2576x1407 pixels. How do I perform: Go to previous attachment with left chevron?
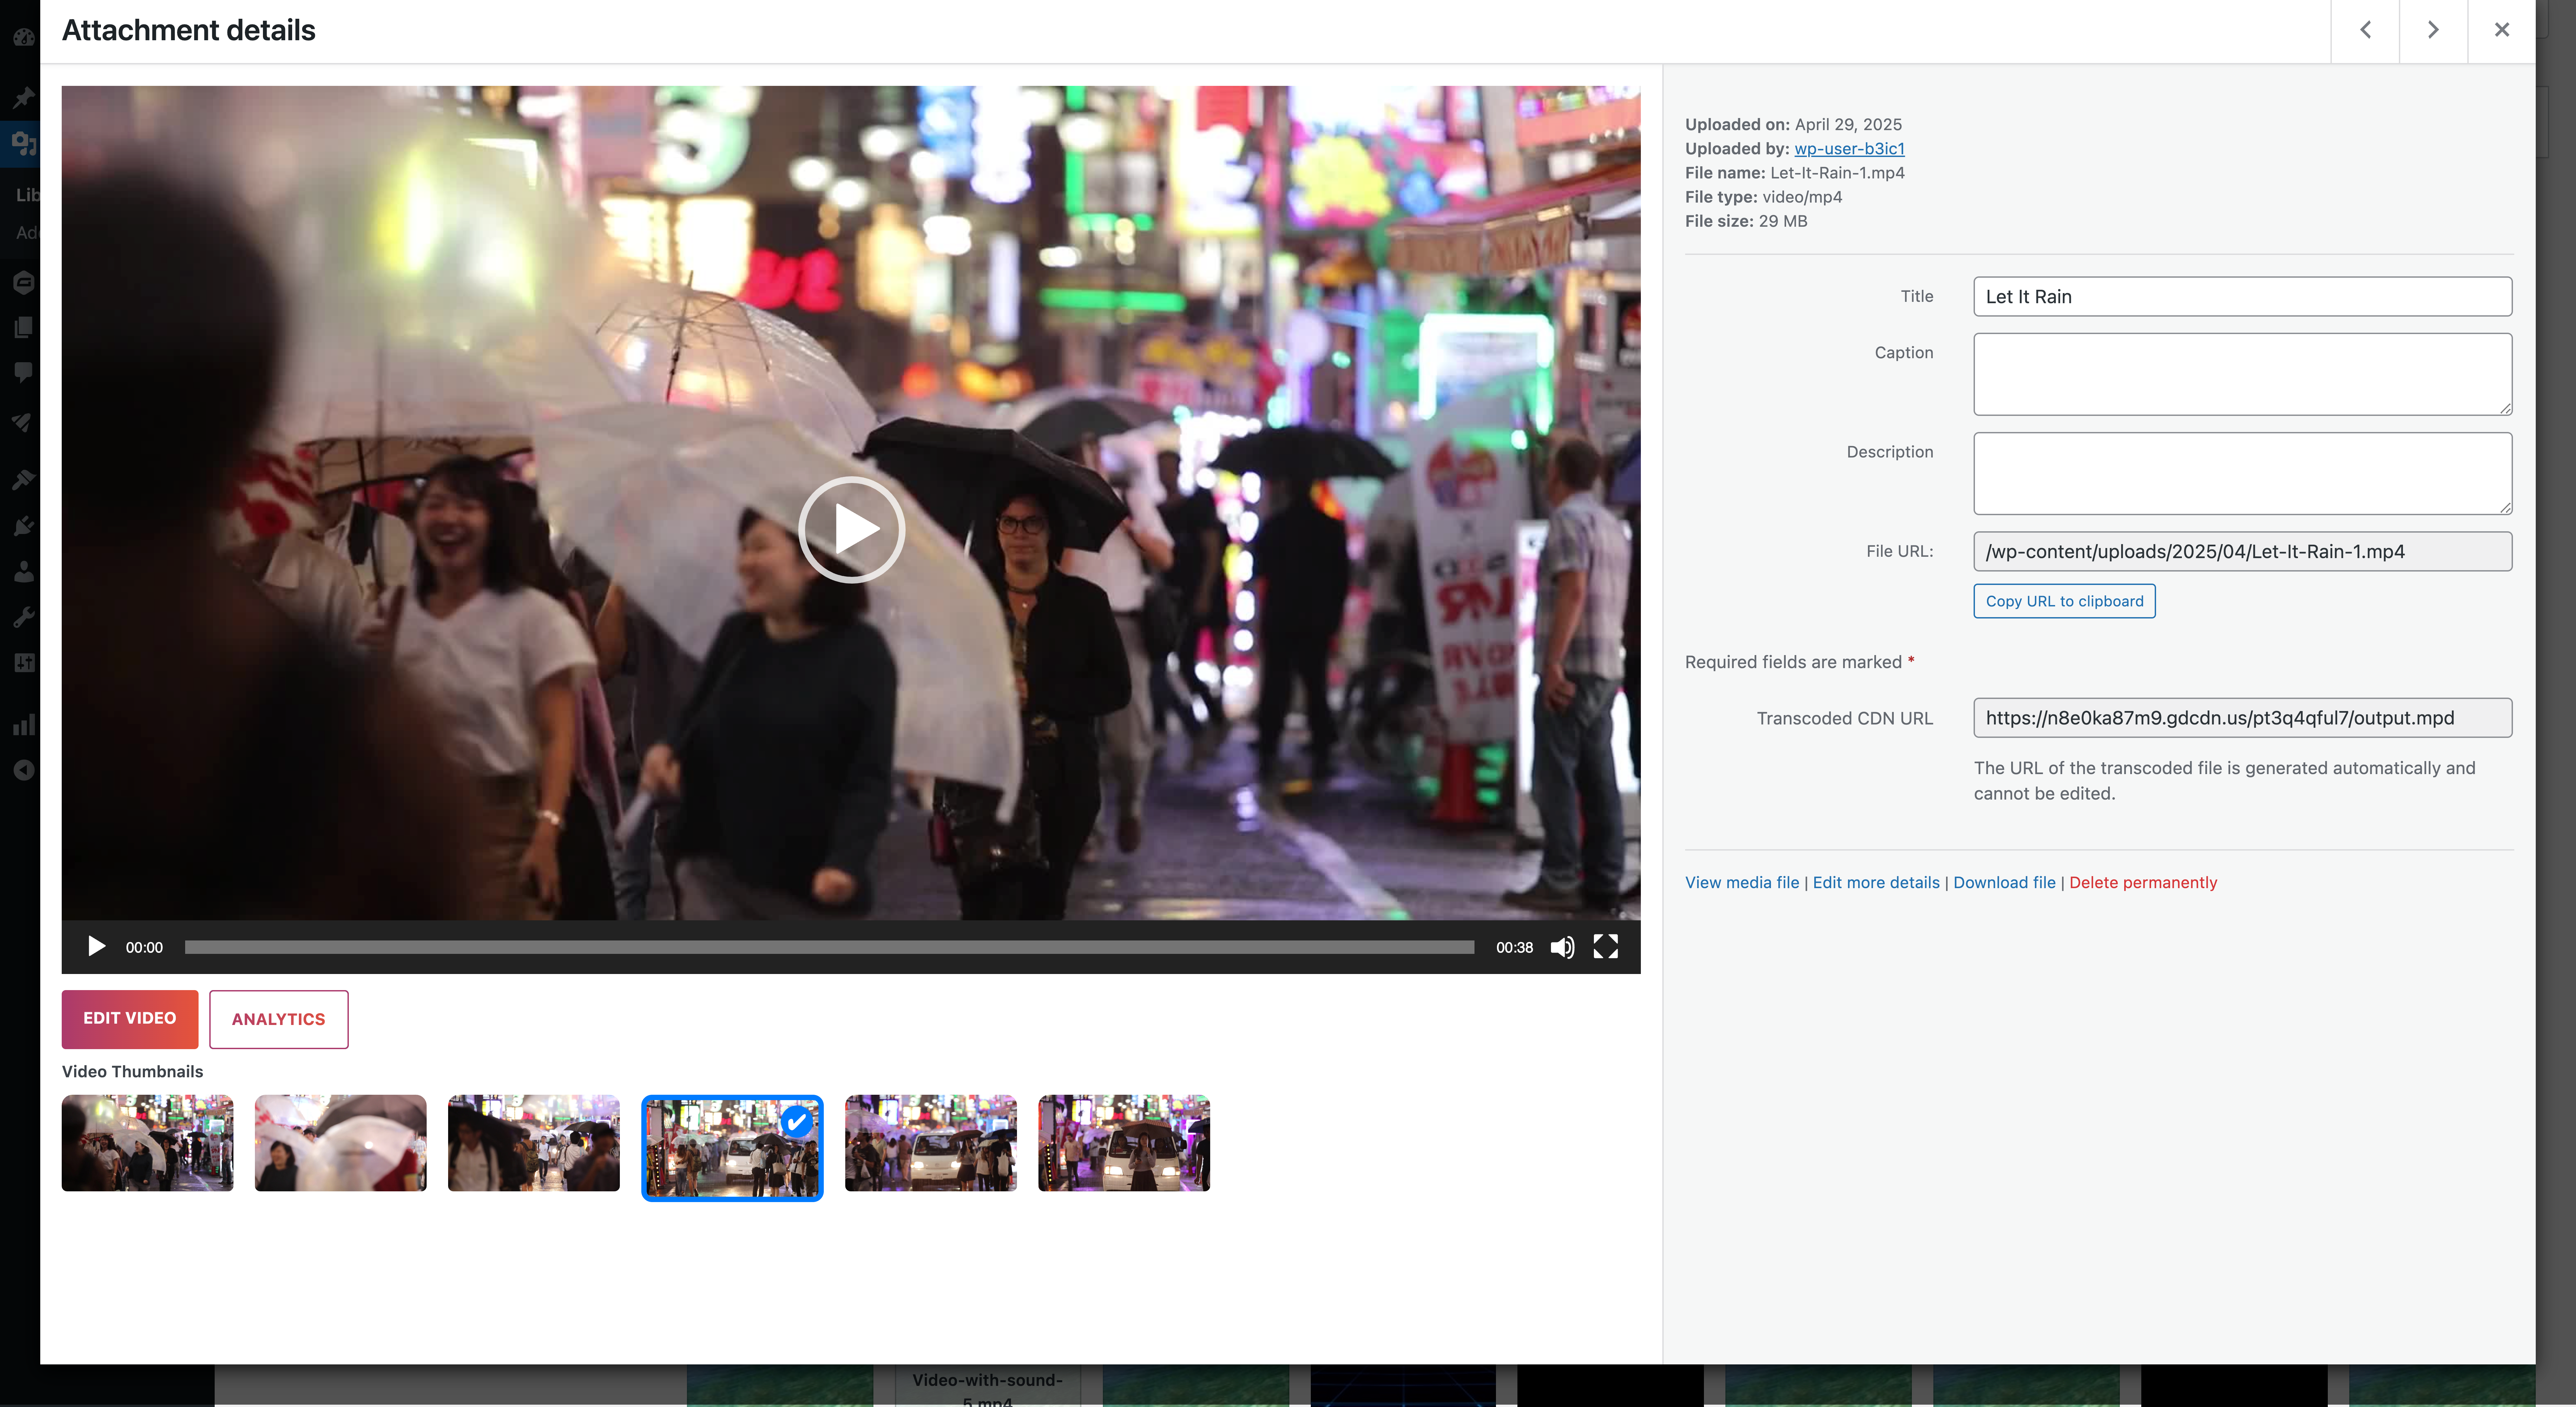point(2365,30)
